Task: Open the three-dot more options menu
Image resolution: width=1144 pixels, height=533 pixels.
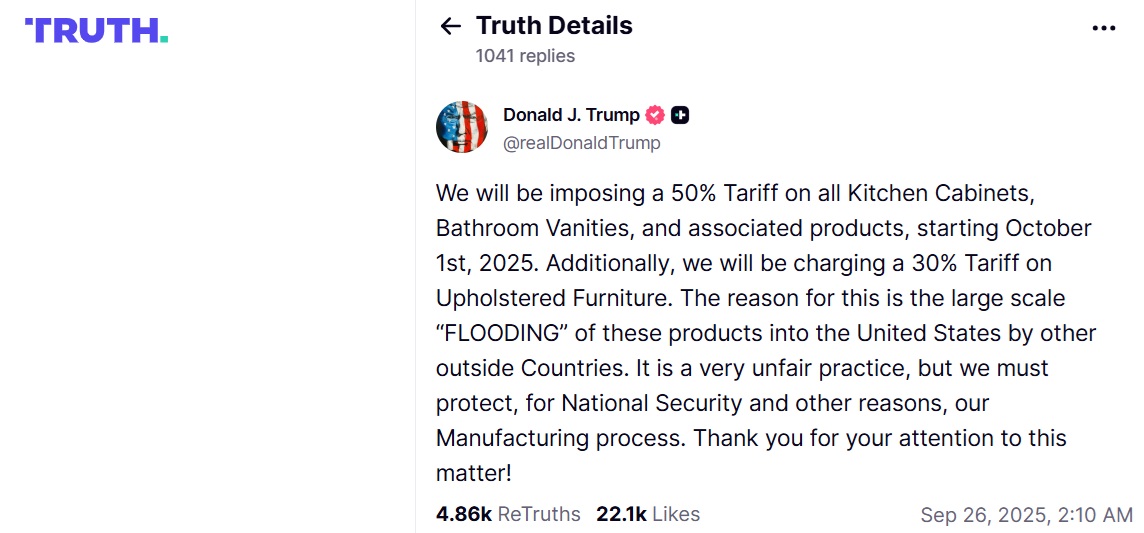Action: [x=1103, y=28]
